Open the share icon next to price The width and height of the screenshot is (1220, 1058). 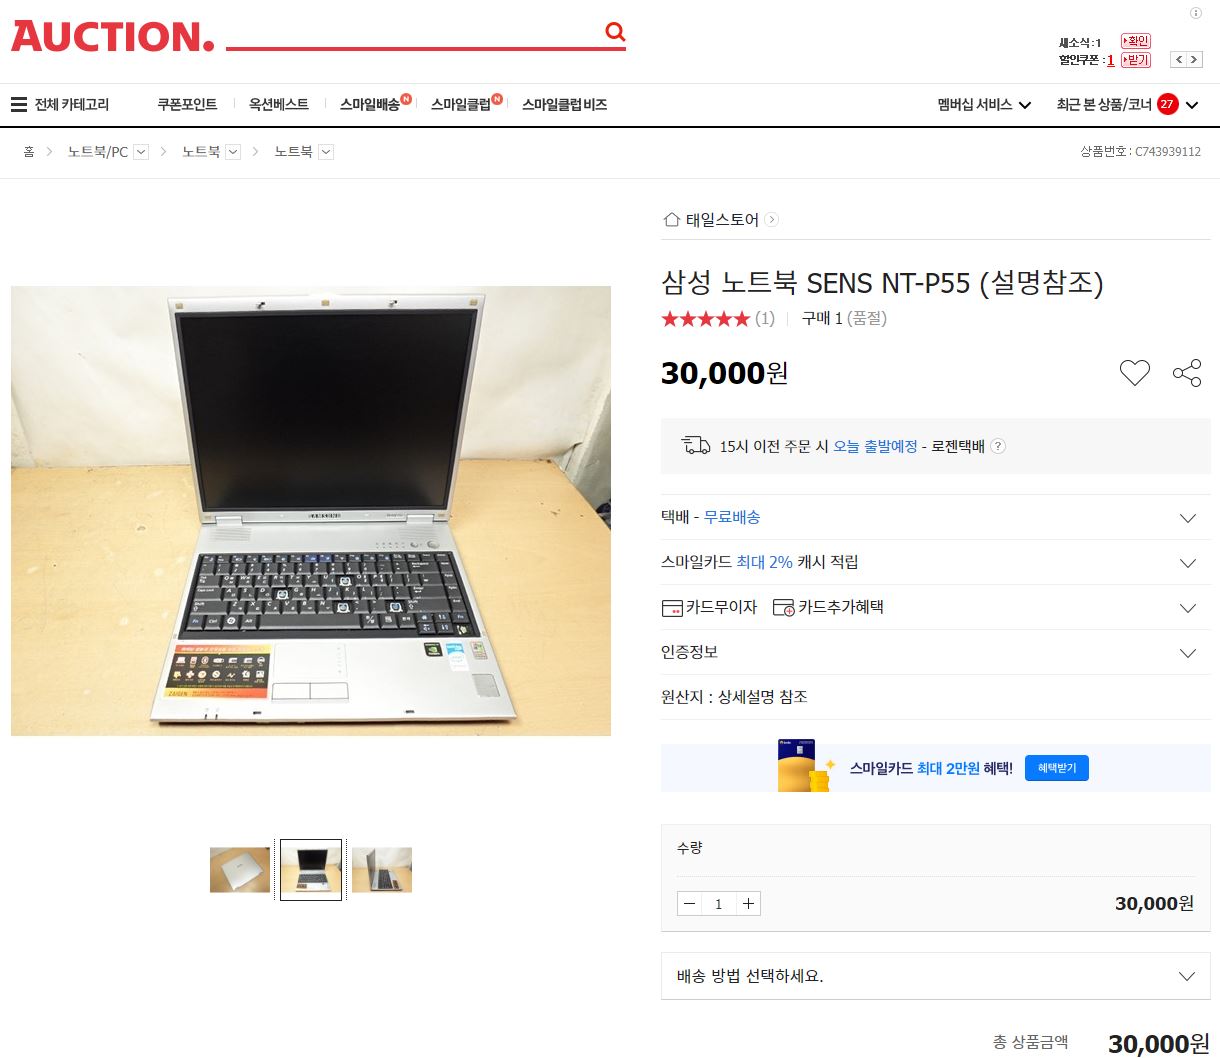point(1187,373)
